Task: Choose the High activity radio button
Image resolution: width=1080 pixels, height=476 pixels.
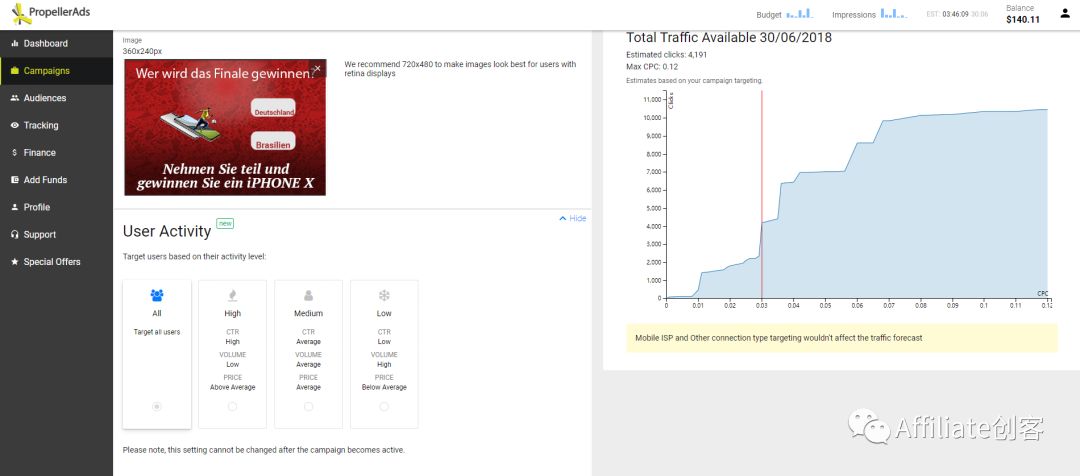Action: [x=233, y=407]
